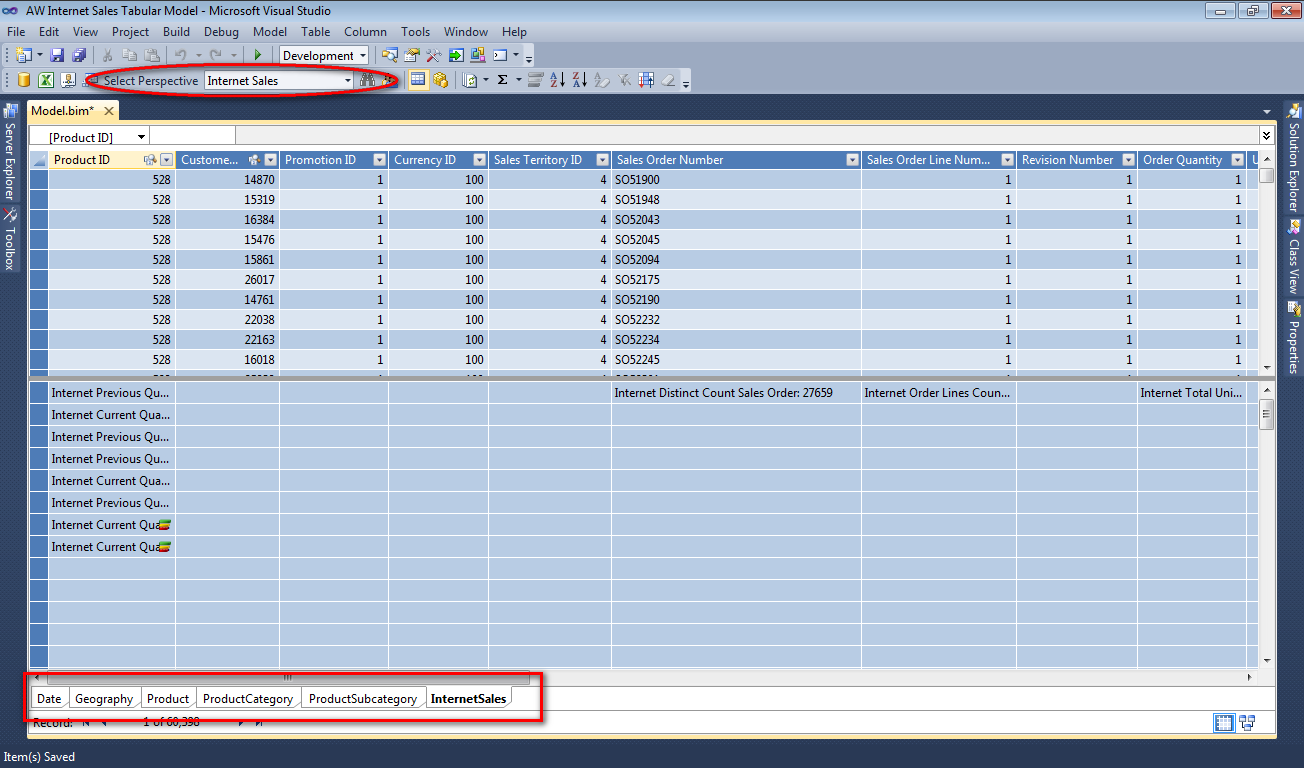Click the Process table refresh icon

(x=471, y=80)
